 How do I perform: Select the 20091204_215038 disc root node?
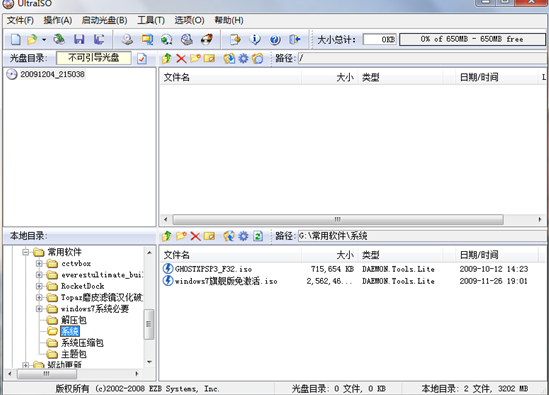point(52,74)
